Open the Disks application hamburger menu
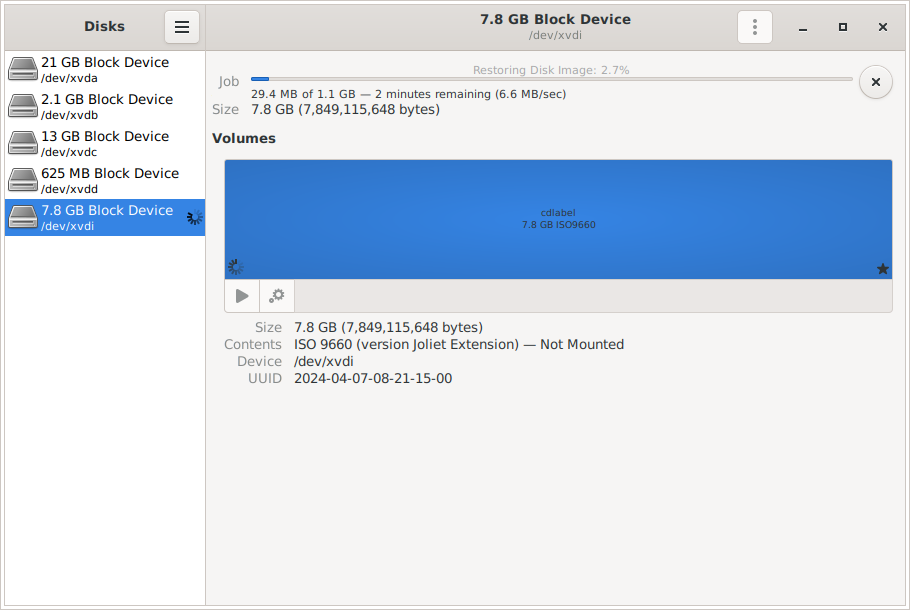 click(x=182, y=27)
